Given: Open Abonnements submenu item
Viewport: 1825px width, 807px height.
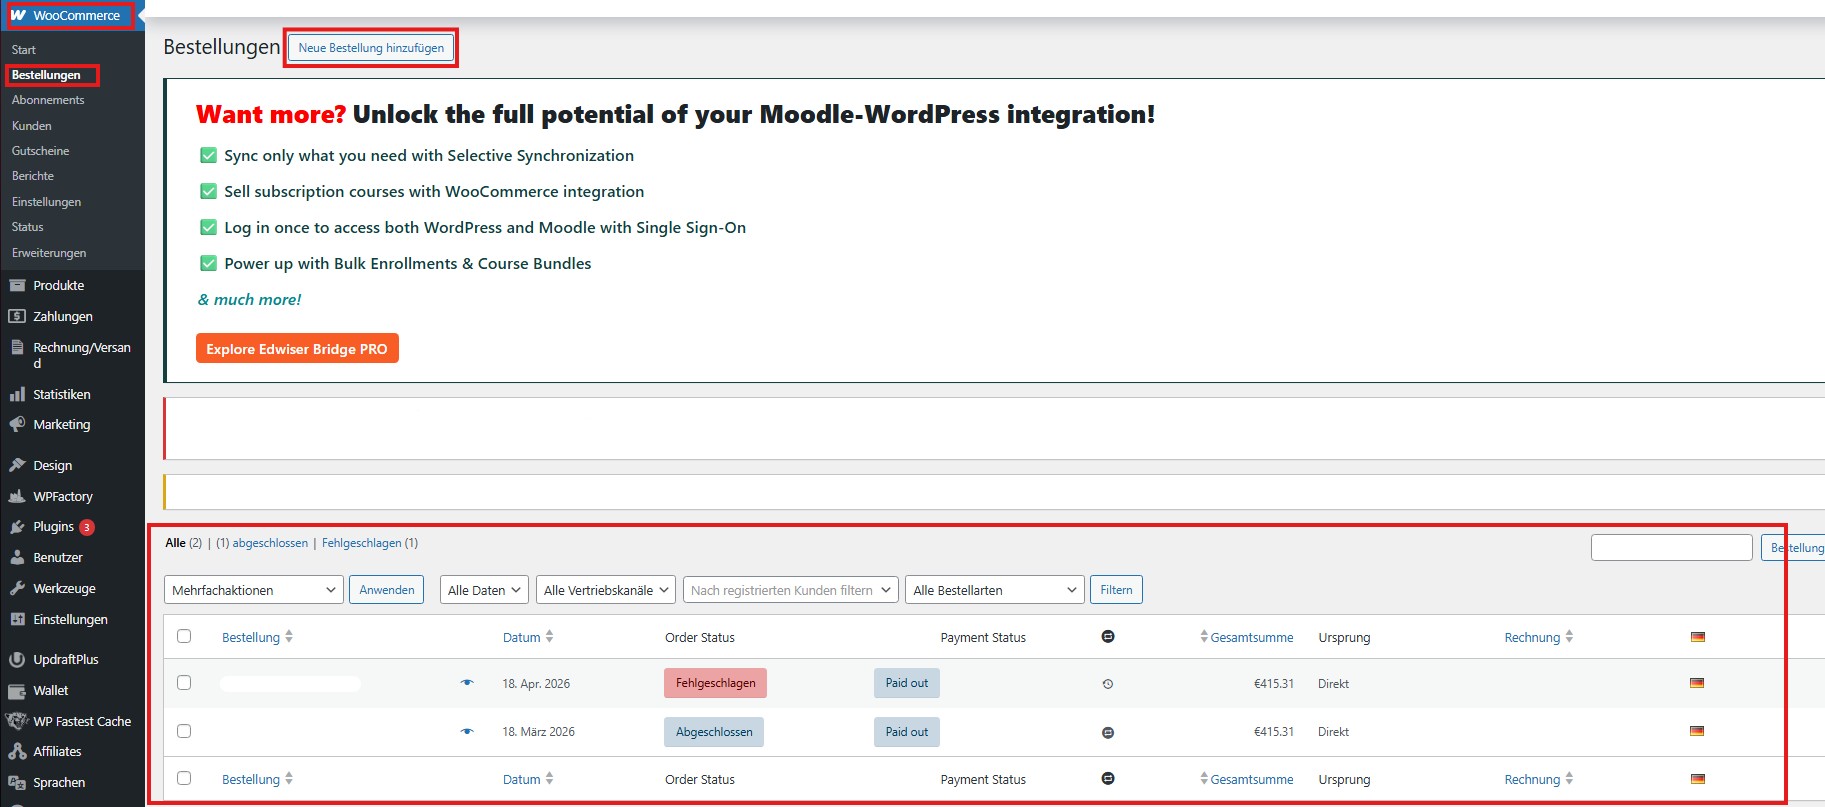Looking at the screenshot, I should [x=48, y=100].
